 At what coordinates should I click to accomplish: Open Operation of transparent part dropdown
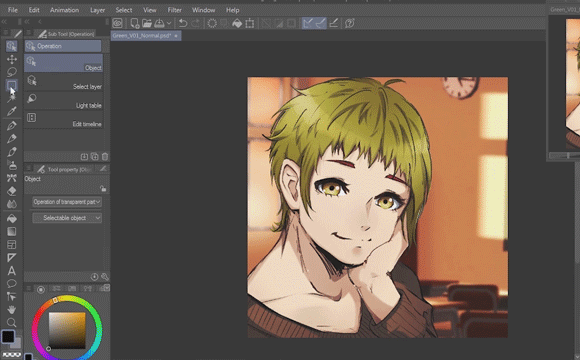point(67,202)
